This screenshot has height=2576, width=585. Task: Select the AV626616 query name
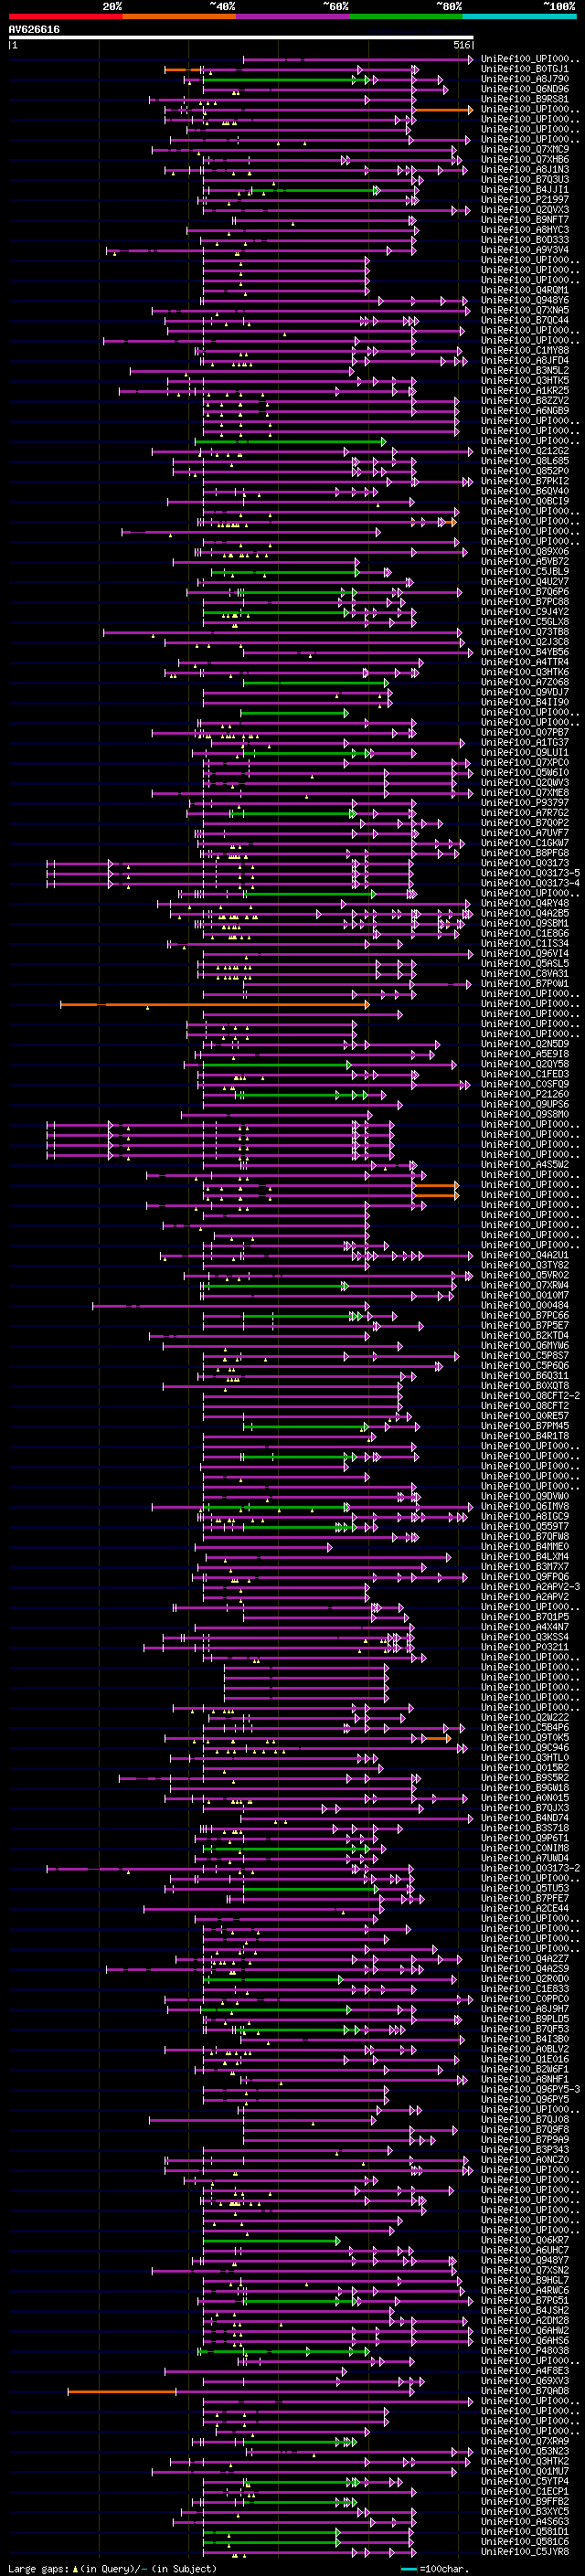[34, 30]
